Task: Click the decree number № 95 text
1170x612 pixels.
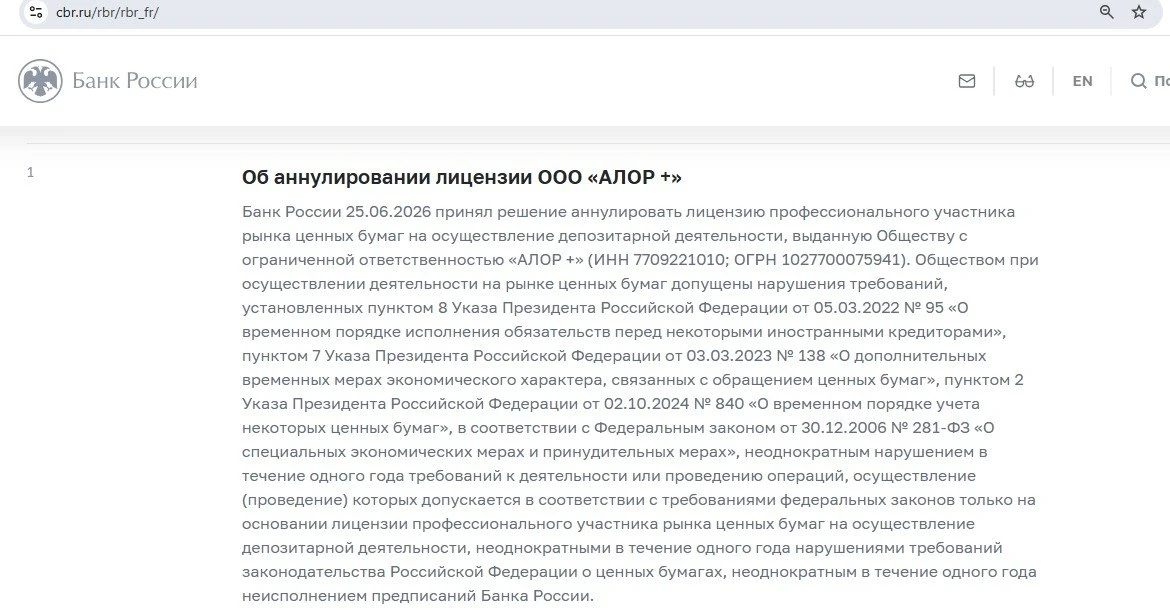Action: click(924, 307)
